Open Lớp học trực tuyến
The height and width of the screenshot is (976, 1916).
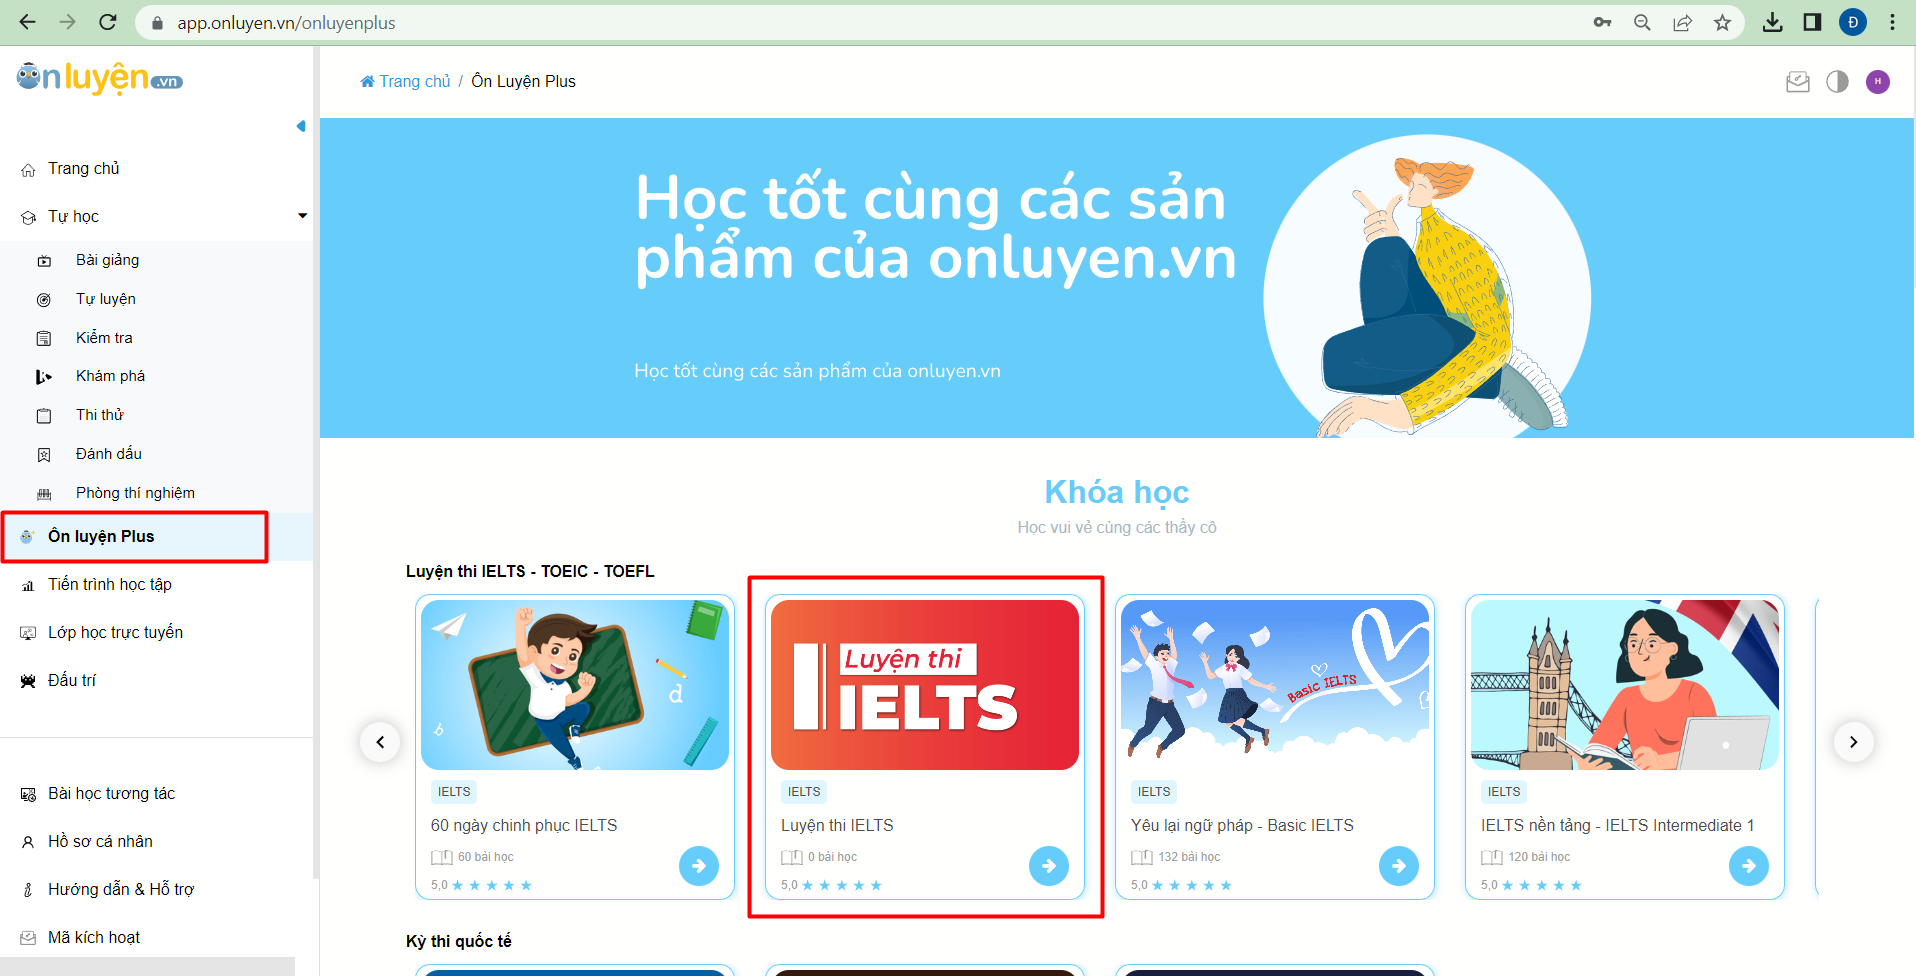pyautogui.click(x=115, y=633)
